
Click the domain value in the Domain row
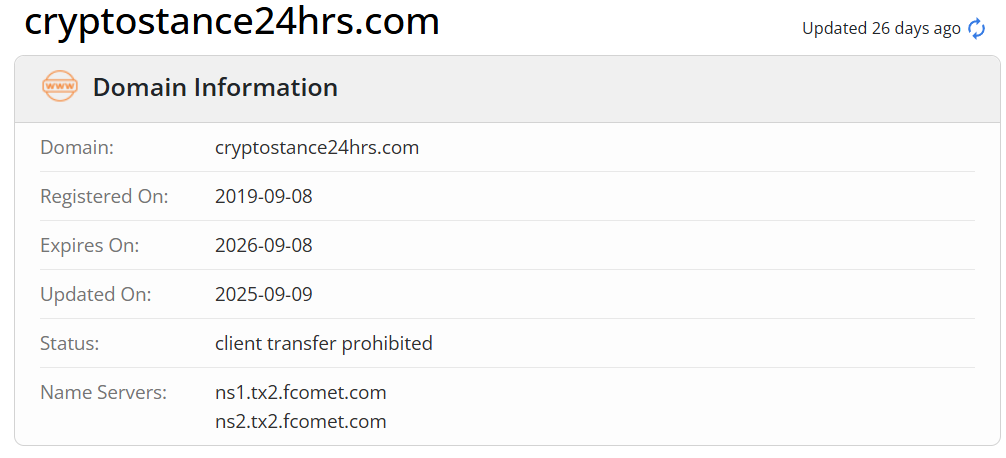[316, 147]
